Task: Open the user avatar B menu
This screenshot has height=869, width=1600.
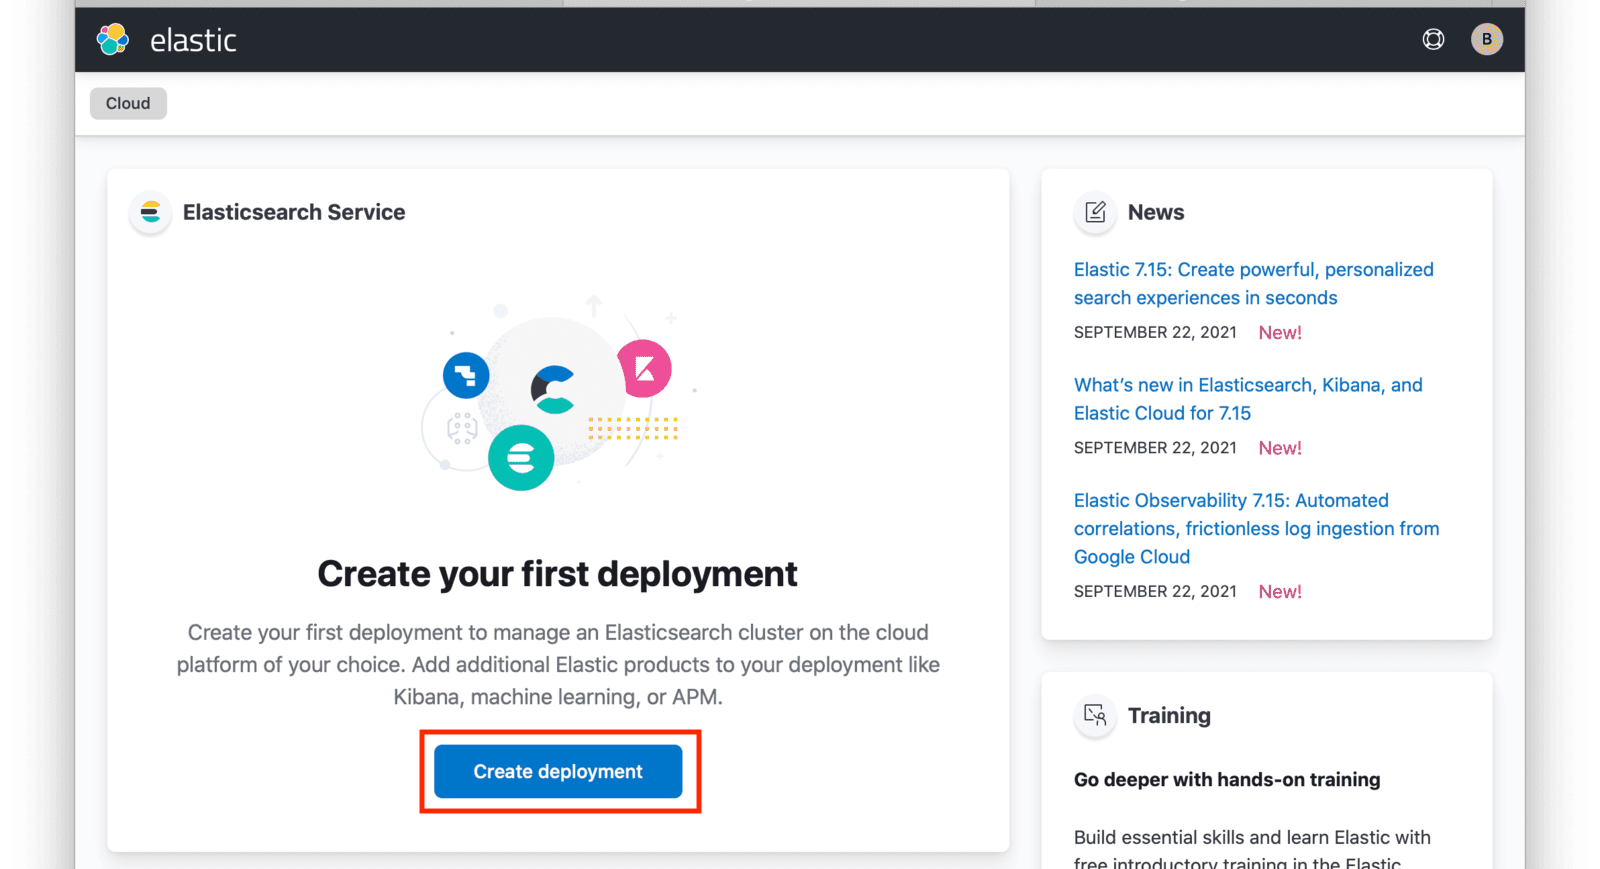Action: click(1487, 39)
